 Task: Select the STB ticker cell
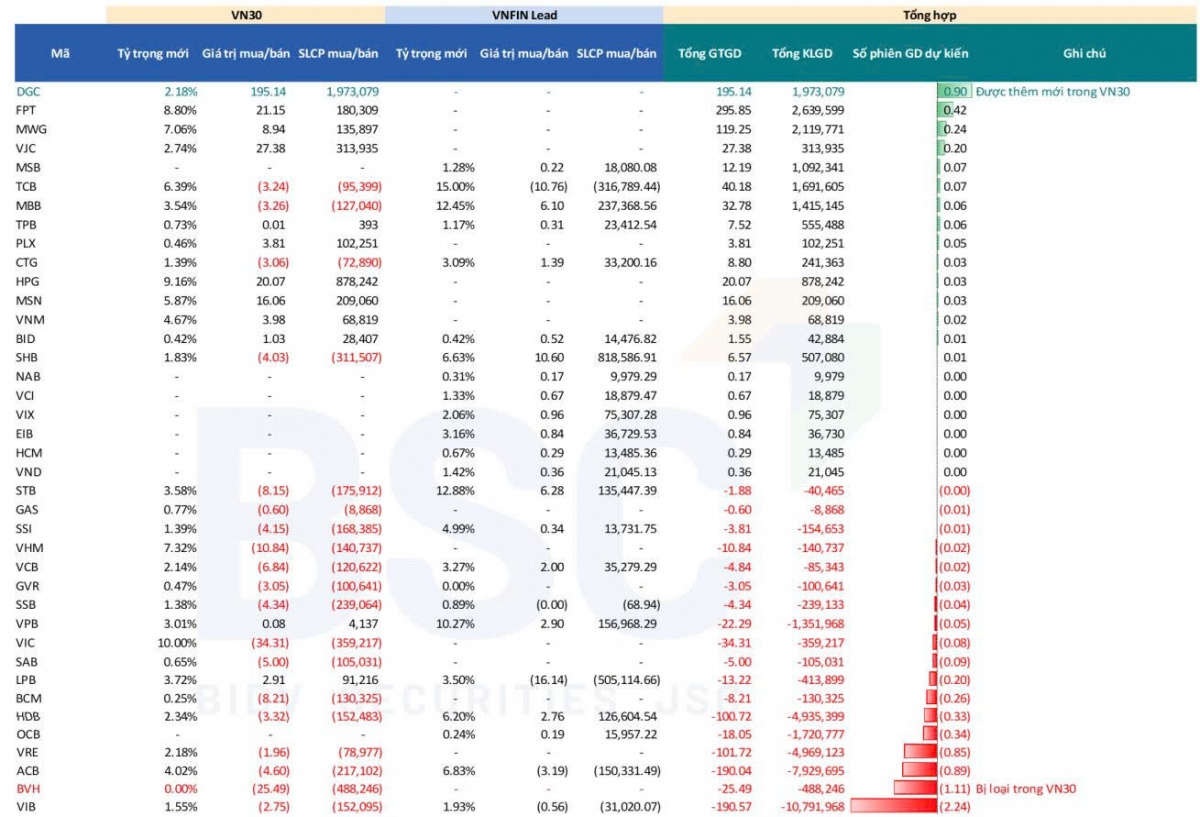pos(27,490)
